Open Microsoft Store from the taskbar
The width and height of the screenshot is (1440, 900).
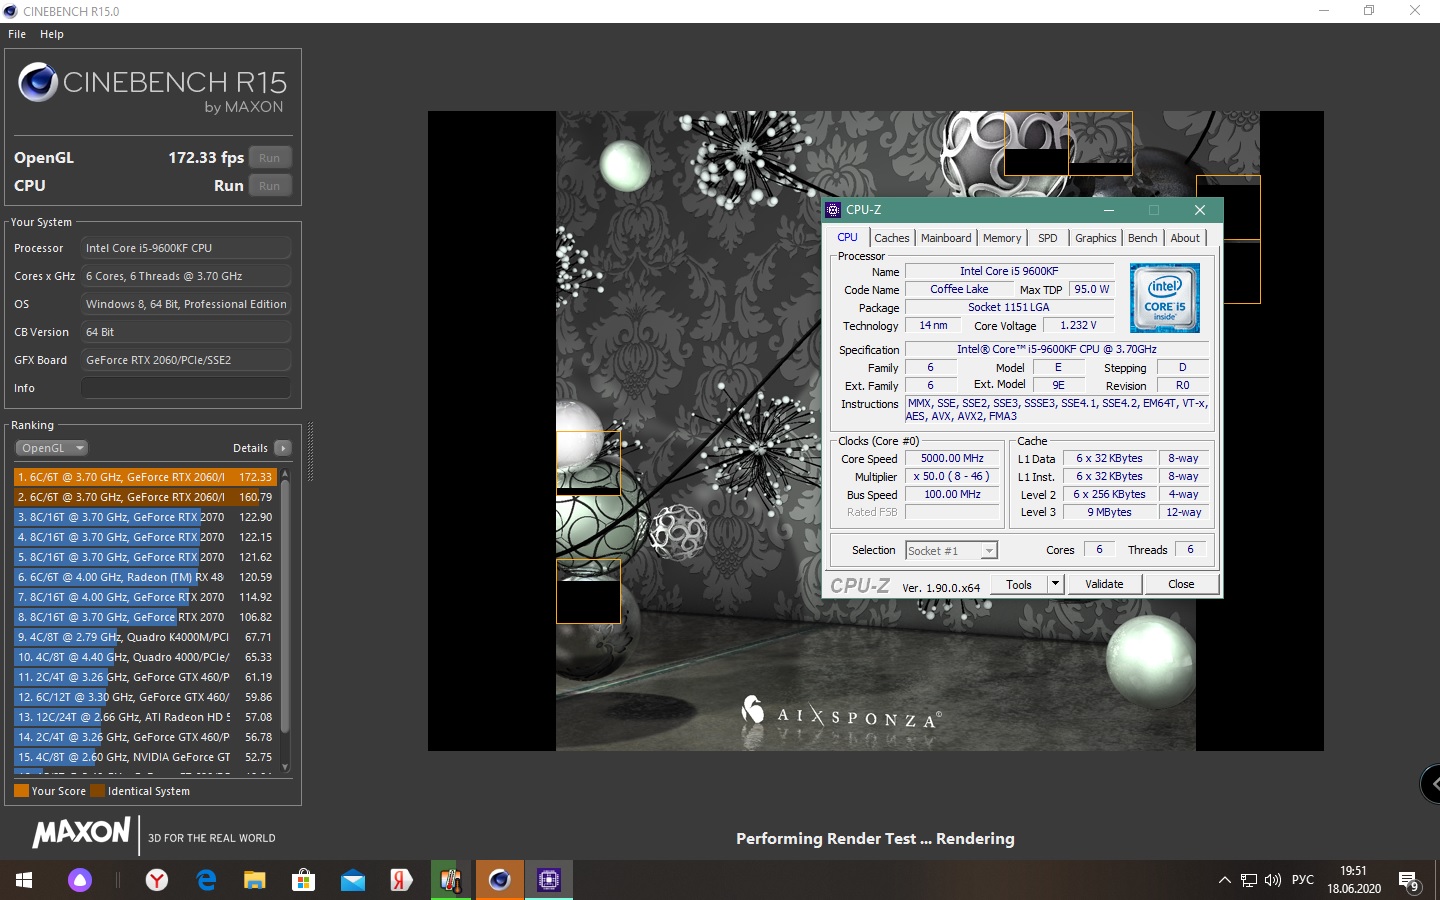303,880
